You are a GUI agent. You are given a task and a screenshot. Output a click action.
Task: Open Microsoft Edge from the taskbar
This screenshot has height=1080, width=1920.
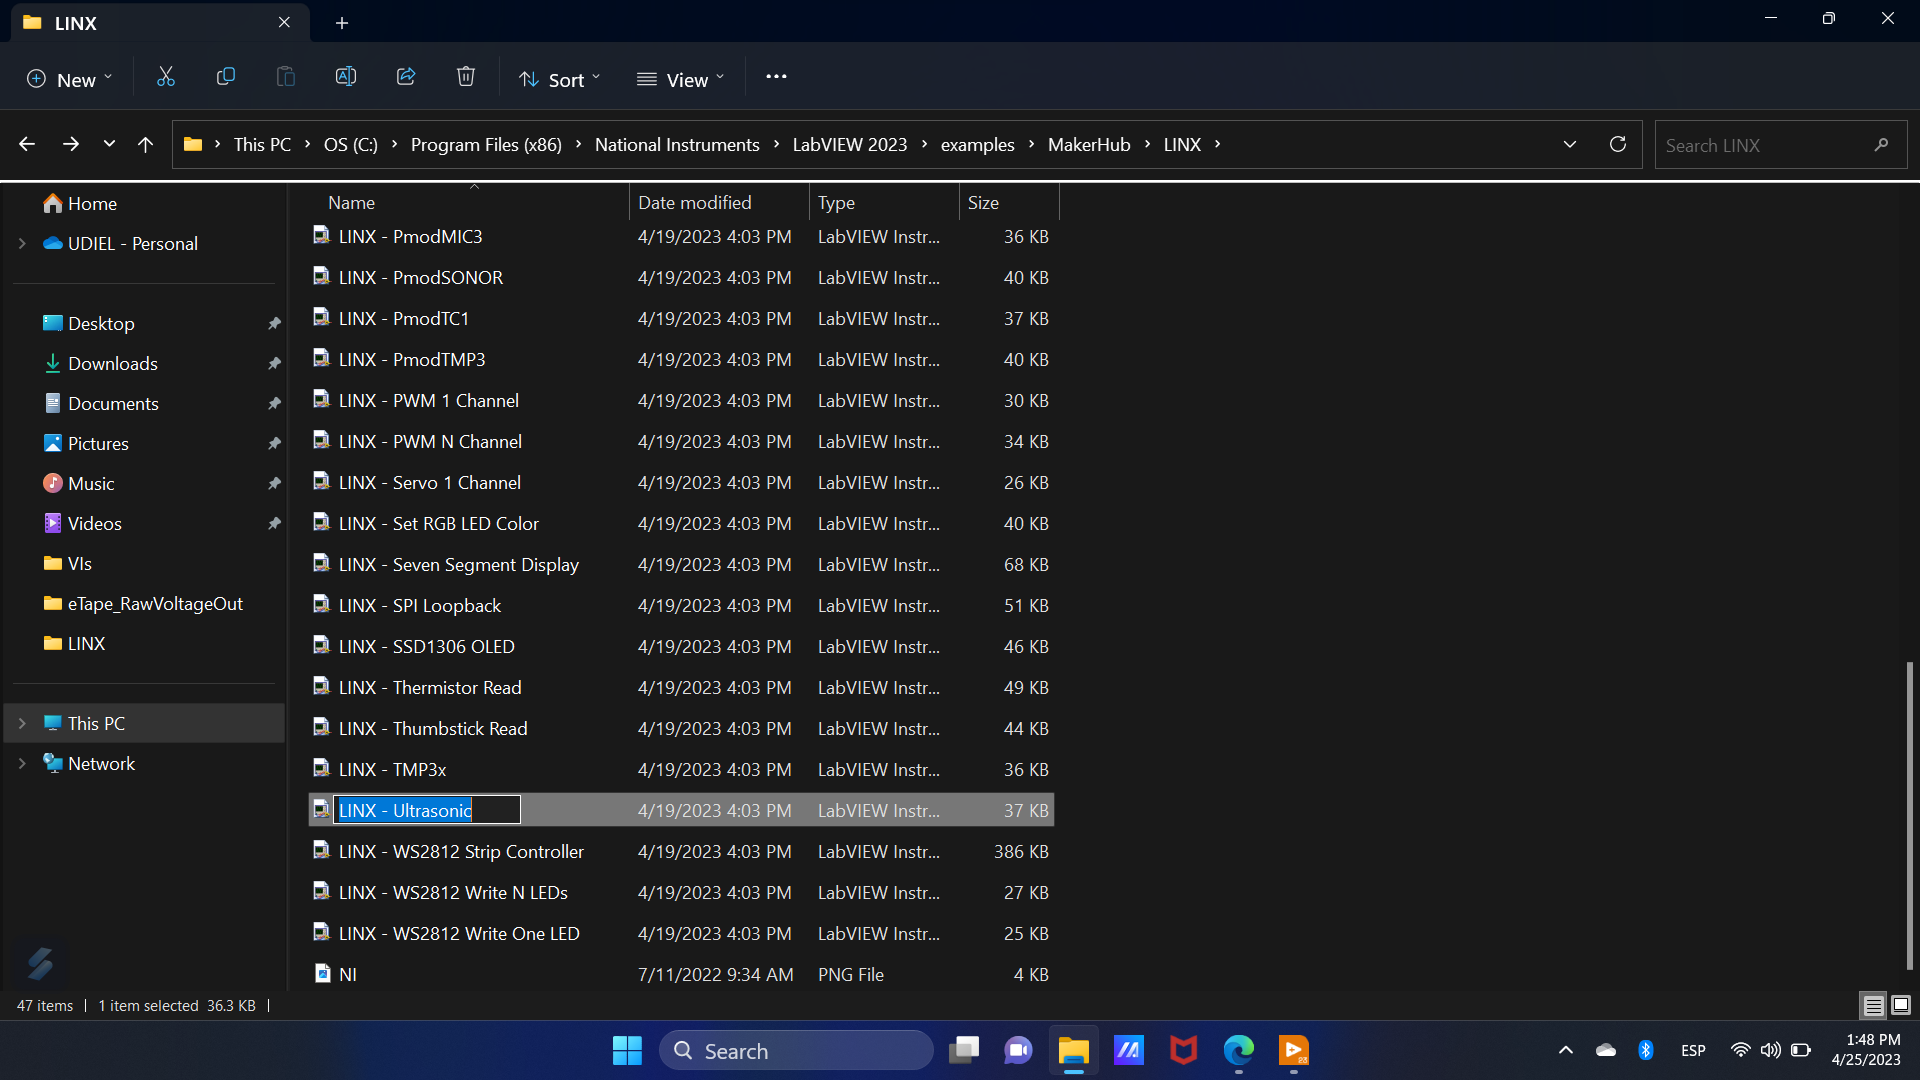click(1238, 1051)
